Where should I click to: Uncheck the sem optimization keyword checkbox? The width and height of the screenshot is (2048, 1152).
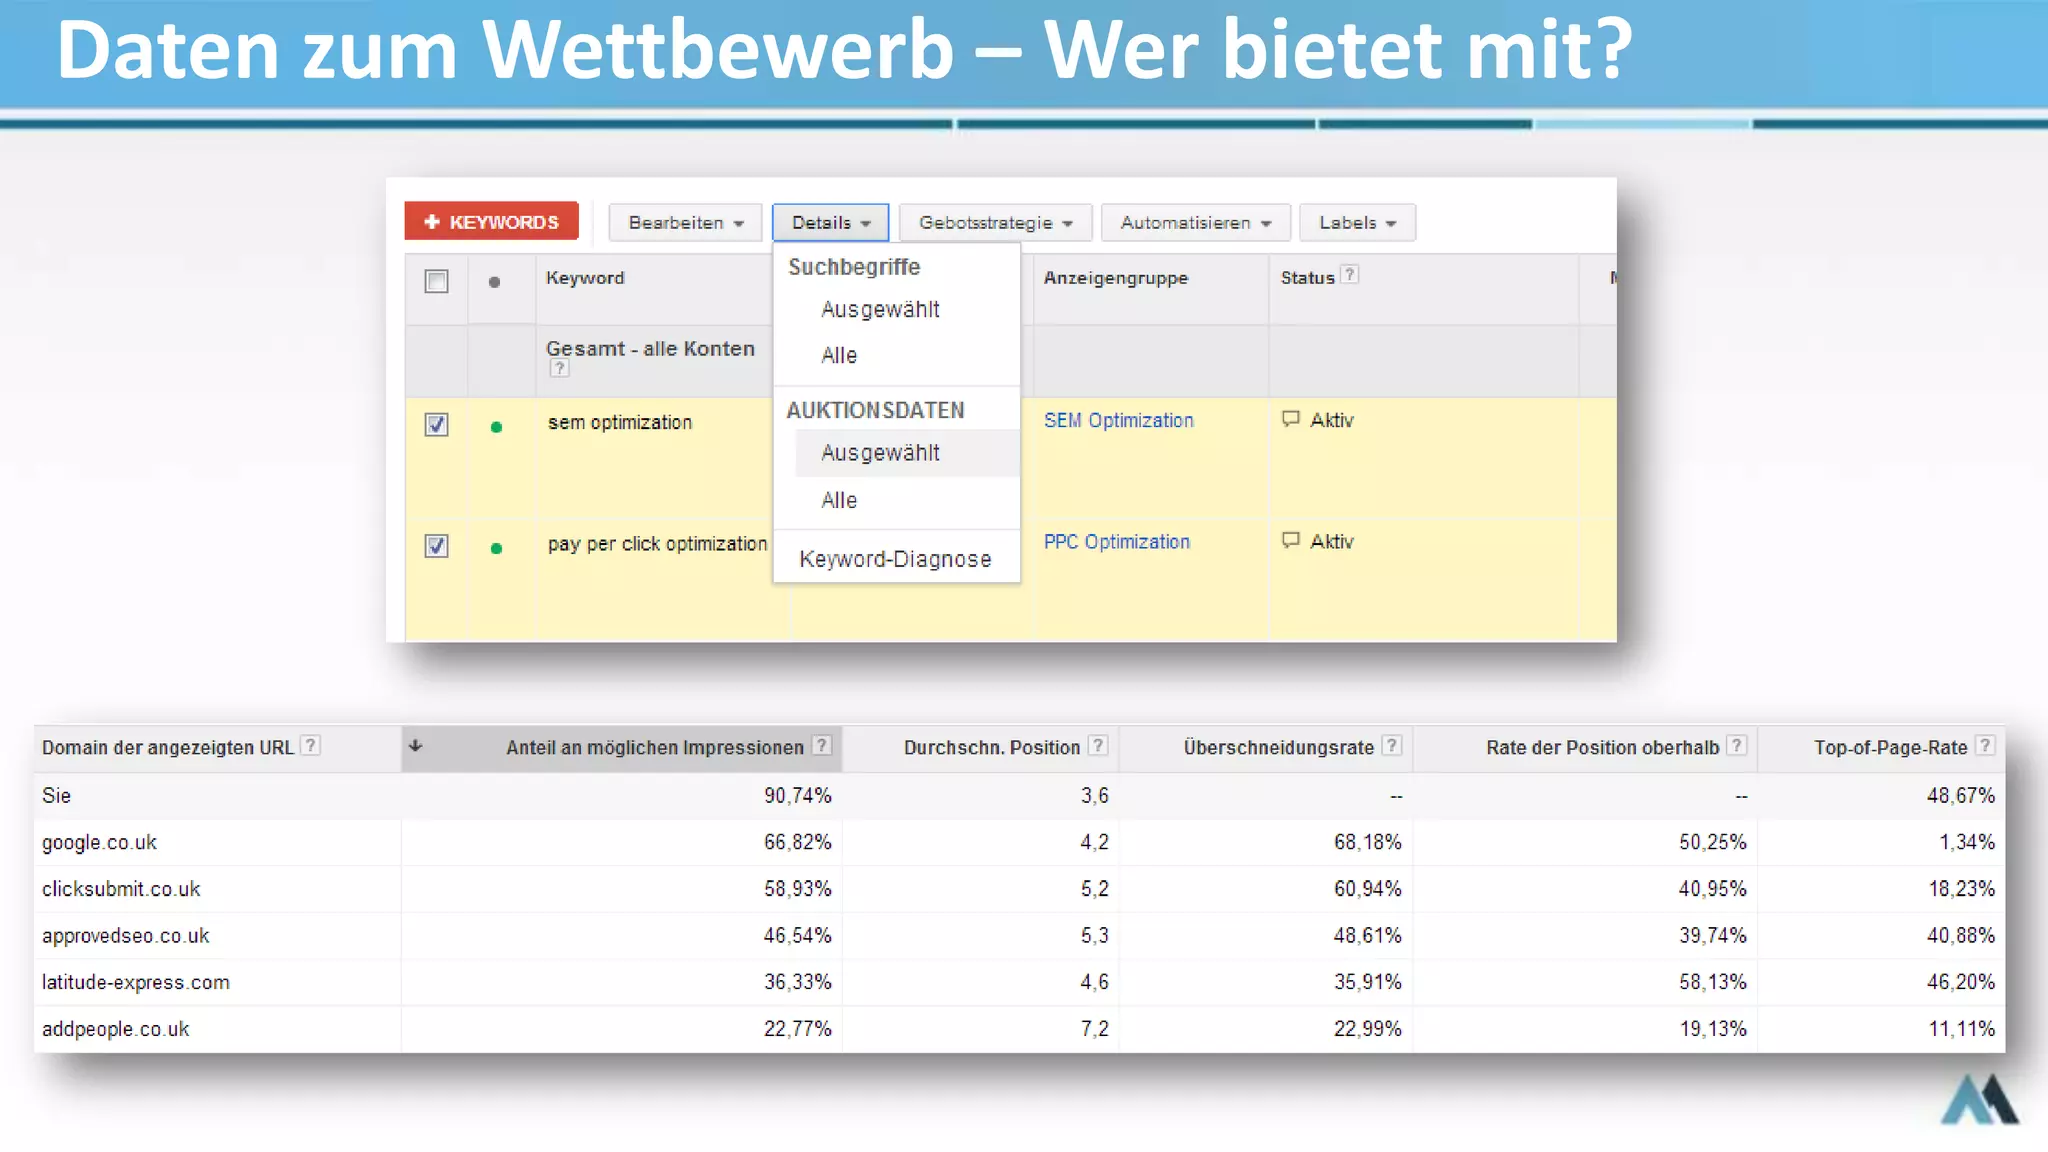436,424
